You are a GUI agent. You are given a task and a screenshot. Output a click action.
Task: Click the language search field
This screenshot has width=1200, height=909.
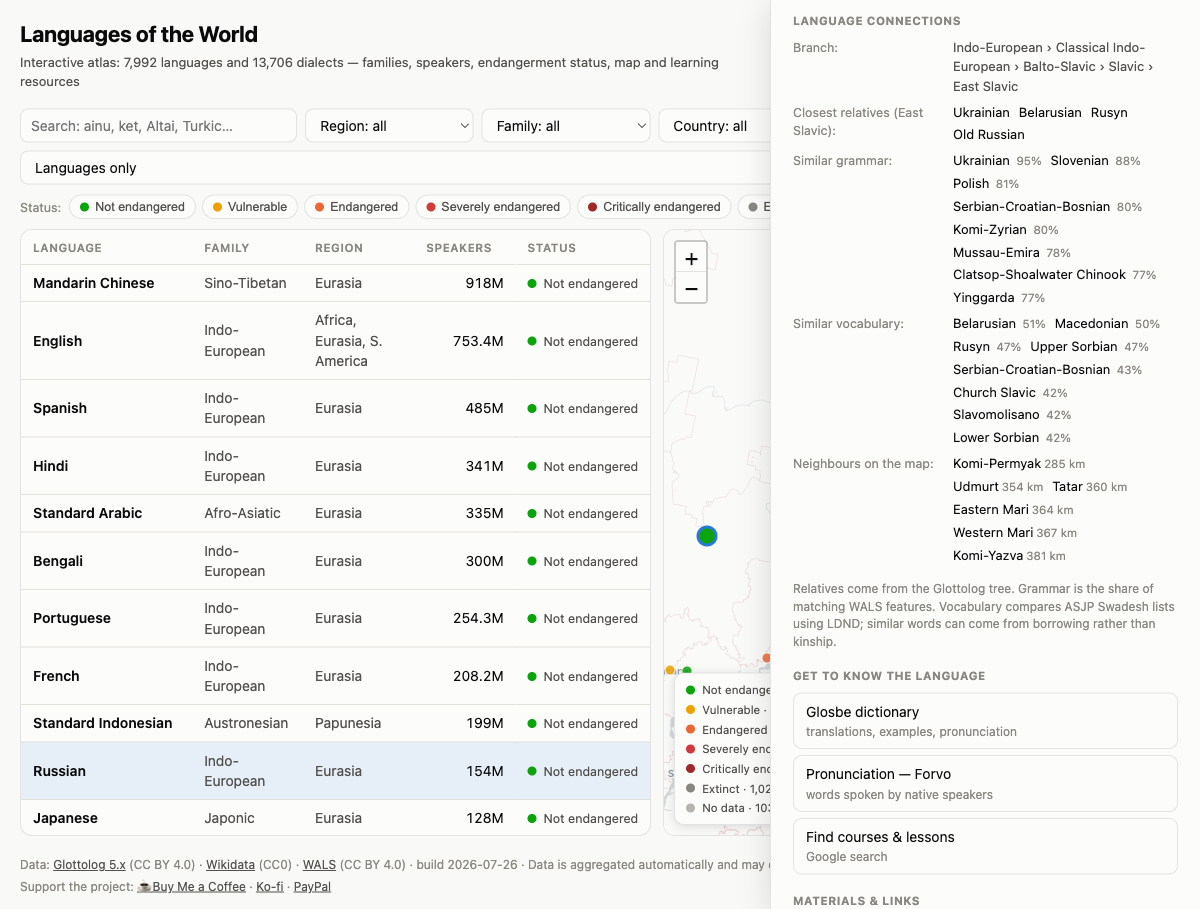pyautogui.click(x=159, y=126)
